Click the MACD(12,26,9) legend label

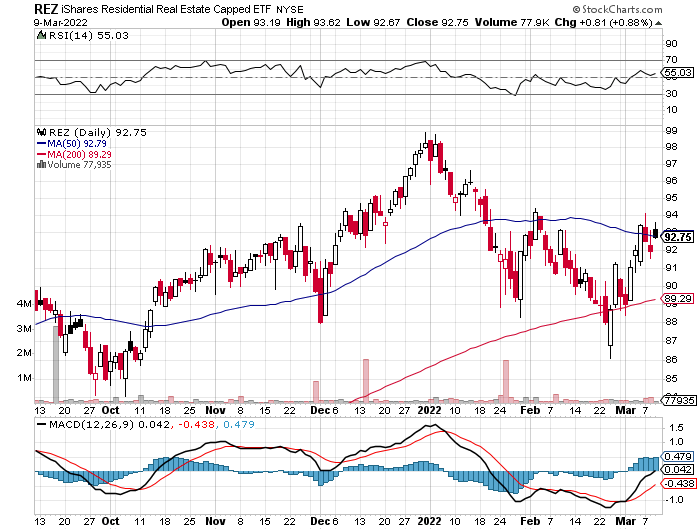click(x=92, y=424)
